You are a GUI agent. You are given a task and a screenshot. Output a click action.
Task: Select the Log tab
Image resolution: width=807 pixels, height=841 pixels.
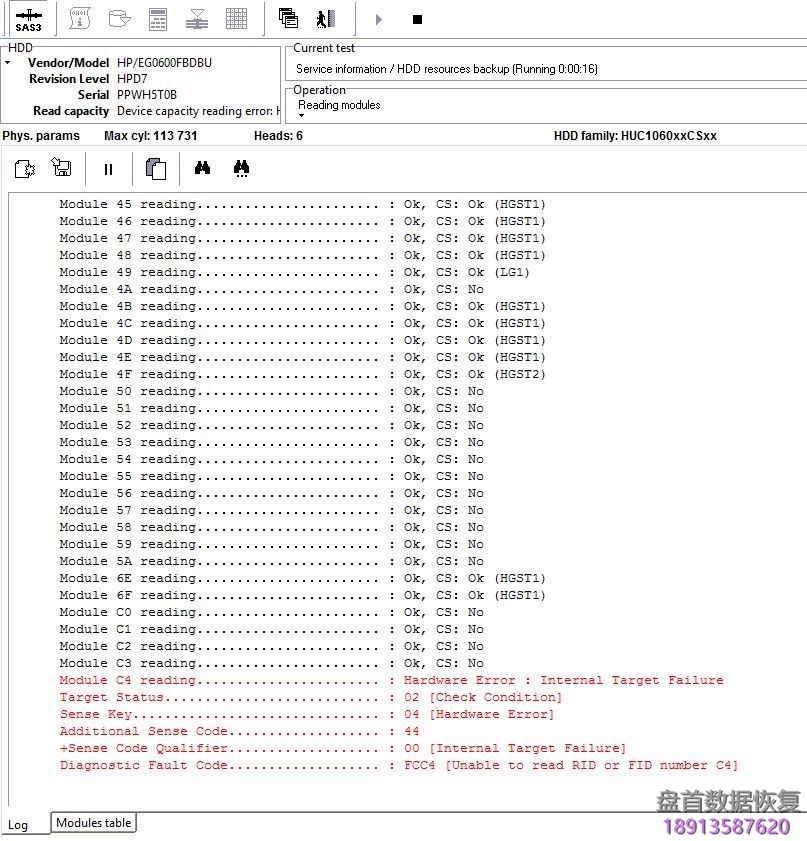coord(20,825)
